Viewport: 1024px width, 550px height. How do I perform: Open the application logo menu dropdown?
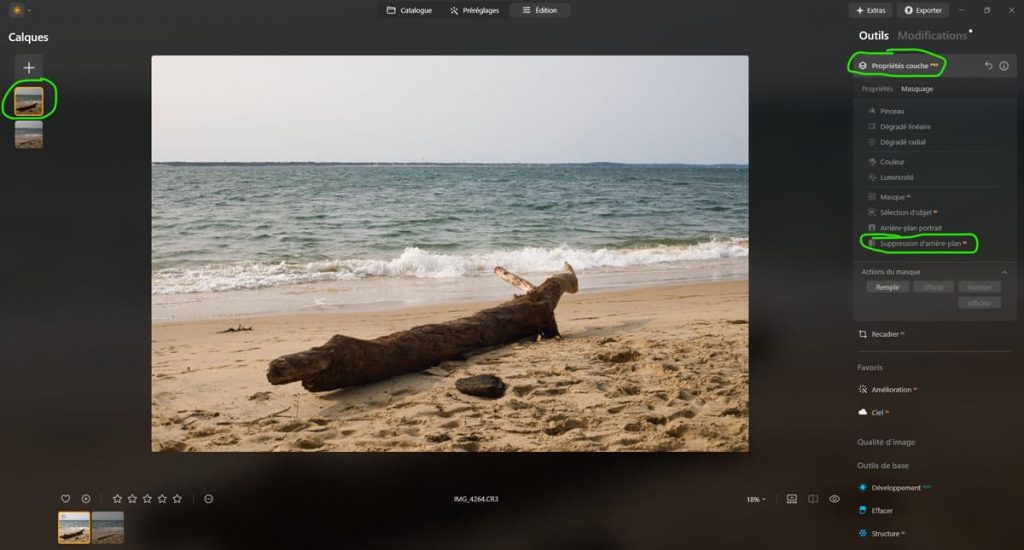coord(19,10)
